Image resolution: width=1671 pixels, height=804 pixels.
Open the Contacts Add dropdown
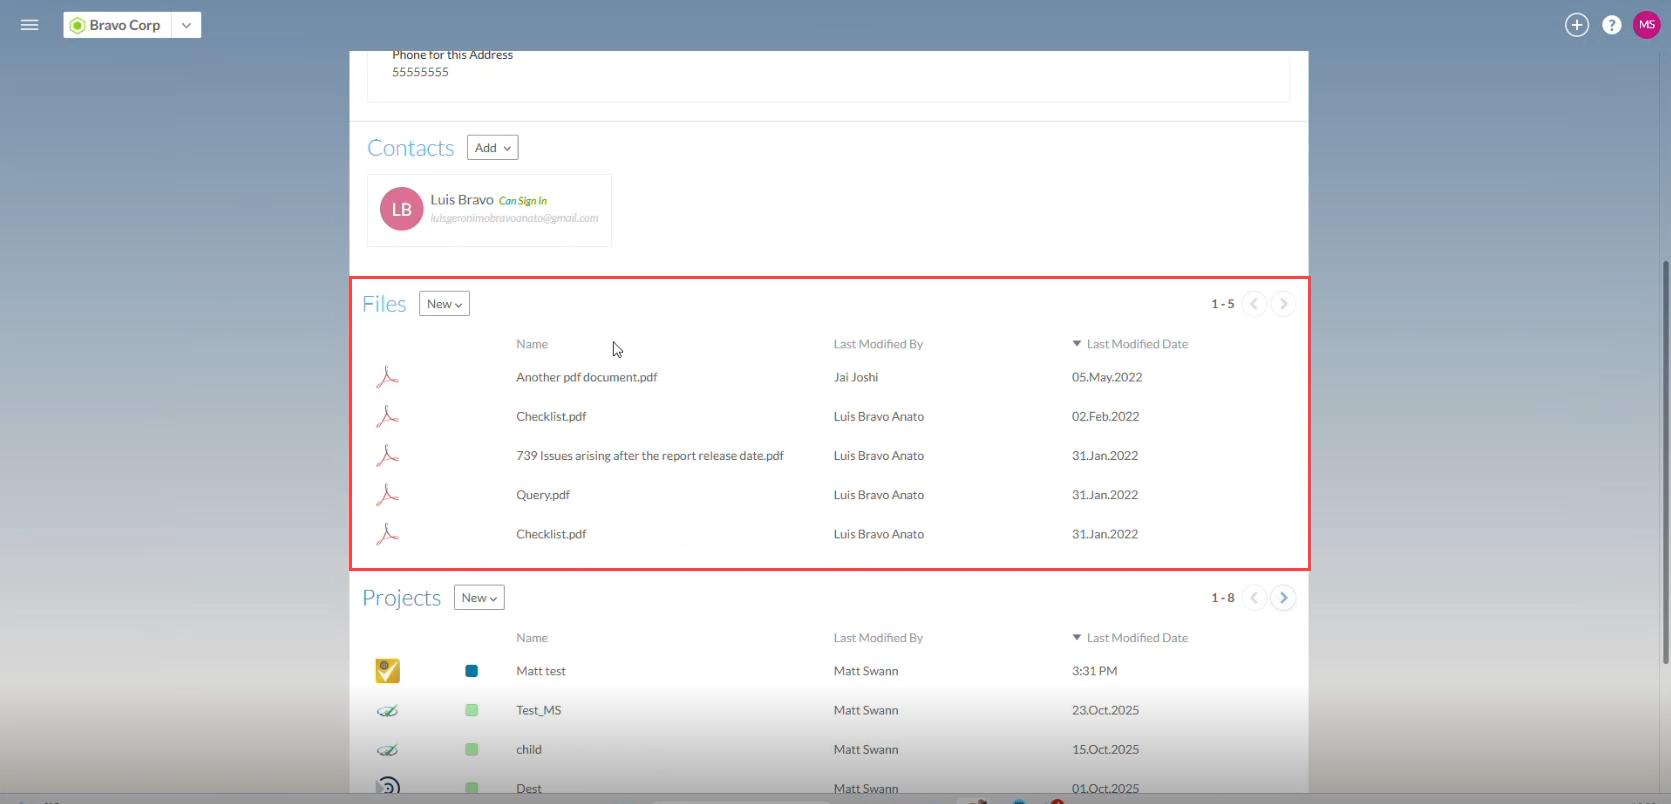point(493,148)
